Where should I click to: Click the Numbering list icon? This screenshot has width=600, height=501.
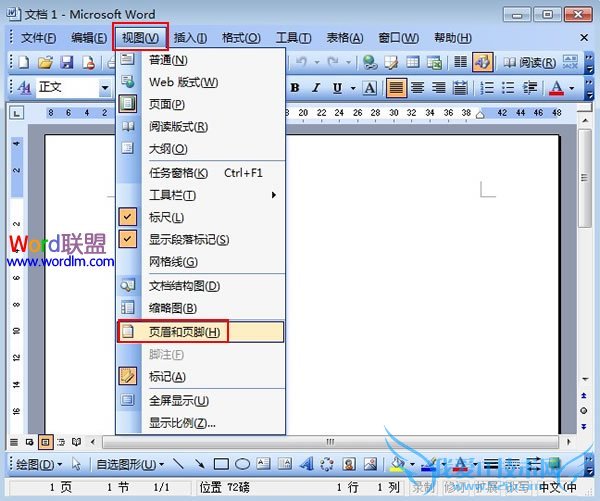(x=487, y=88)
